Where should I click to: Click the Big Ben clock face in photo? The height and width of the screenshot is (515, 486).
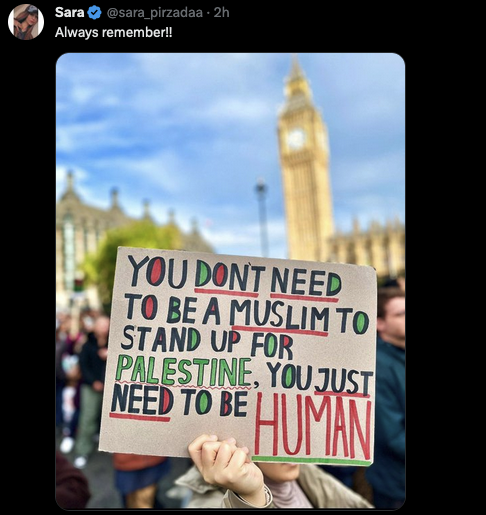(296, 138)
